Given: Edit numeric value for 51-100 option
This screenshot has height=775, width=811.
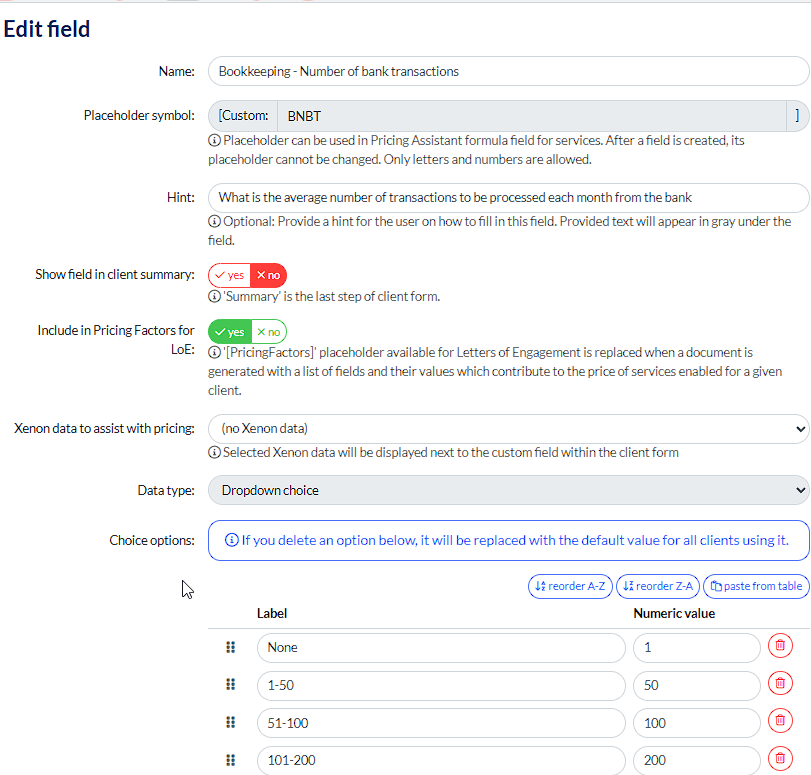Looking at the screenshot, I should coord(696,723).
